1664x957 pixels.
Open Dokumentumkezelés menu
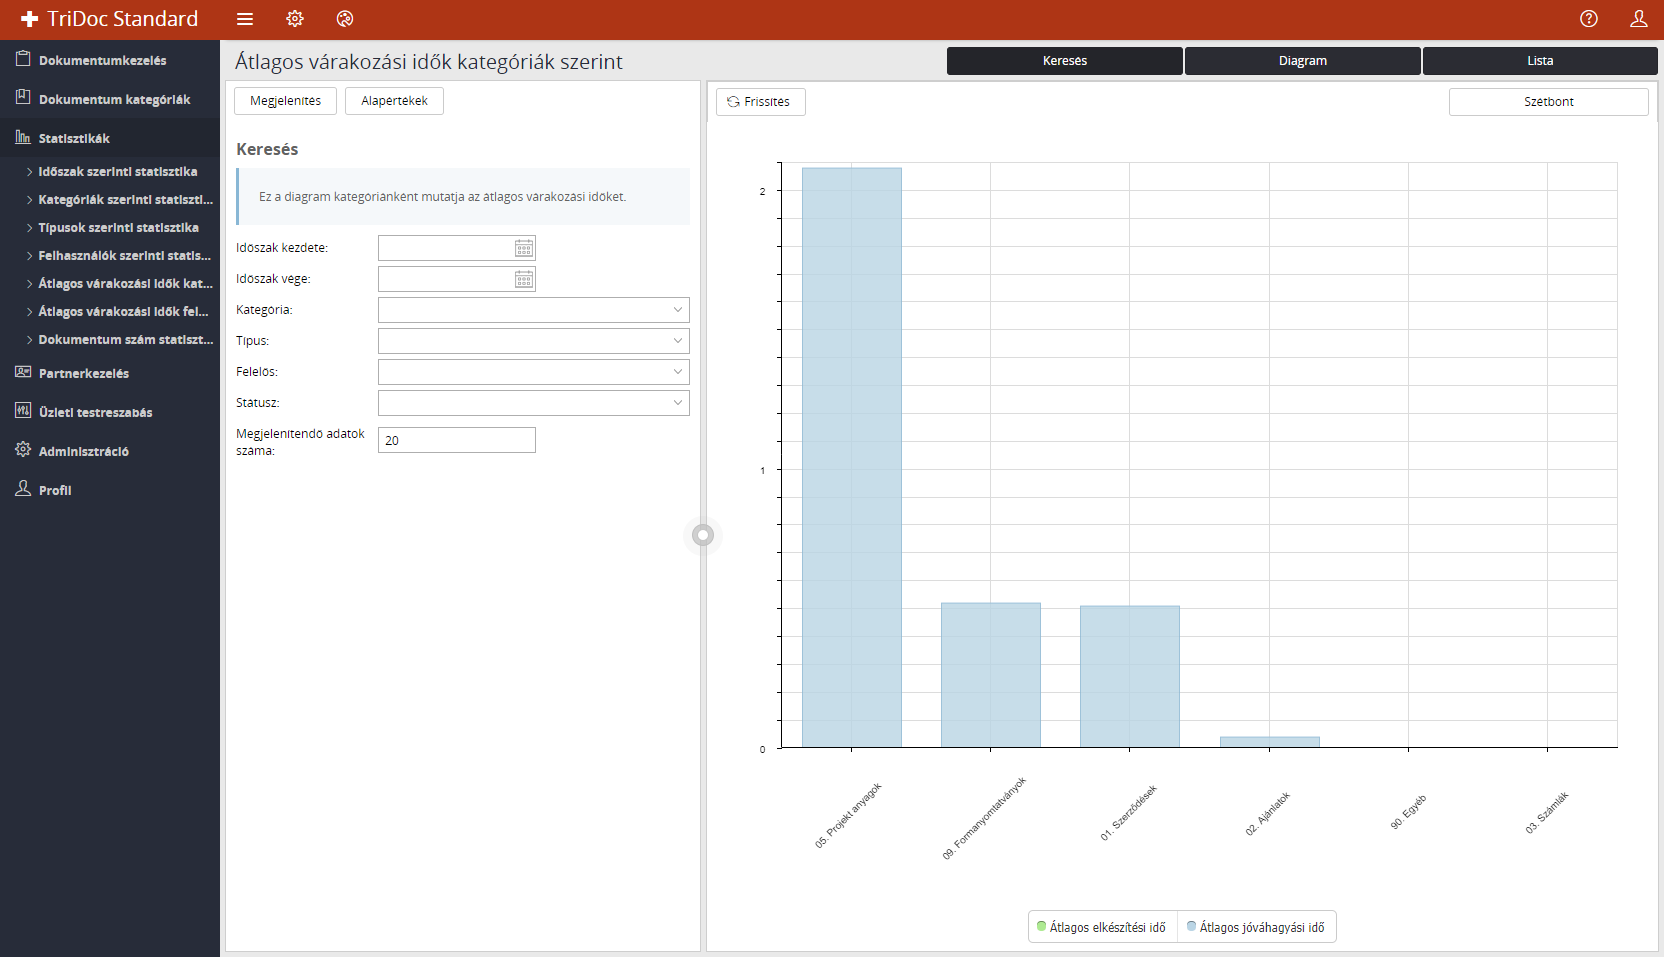click(x=110, y=60)
